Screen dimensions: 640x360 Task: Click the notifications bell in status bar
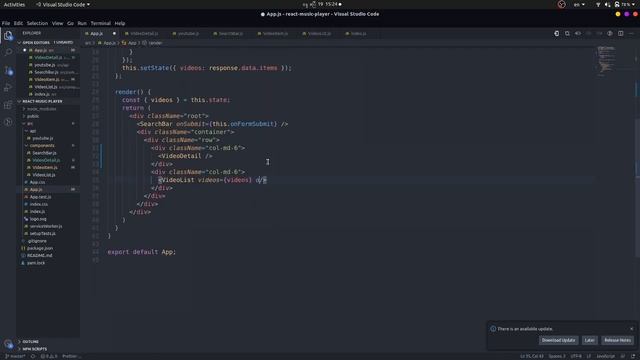(633, 356)
